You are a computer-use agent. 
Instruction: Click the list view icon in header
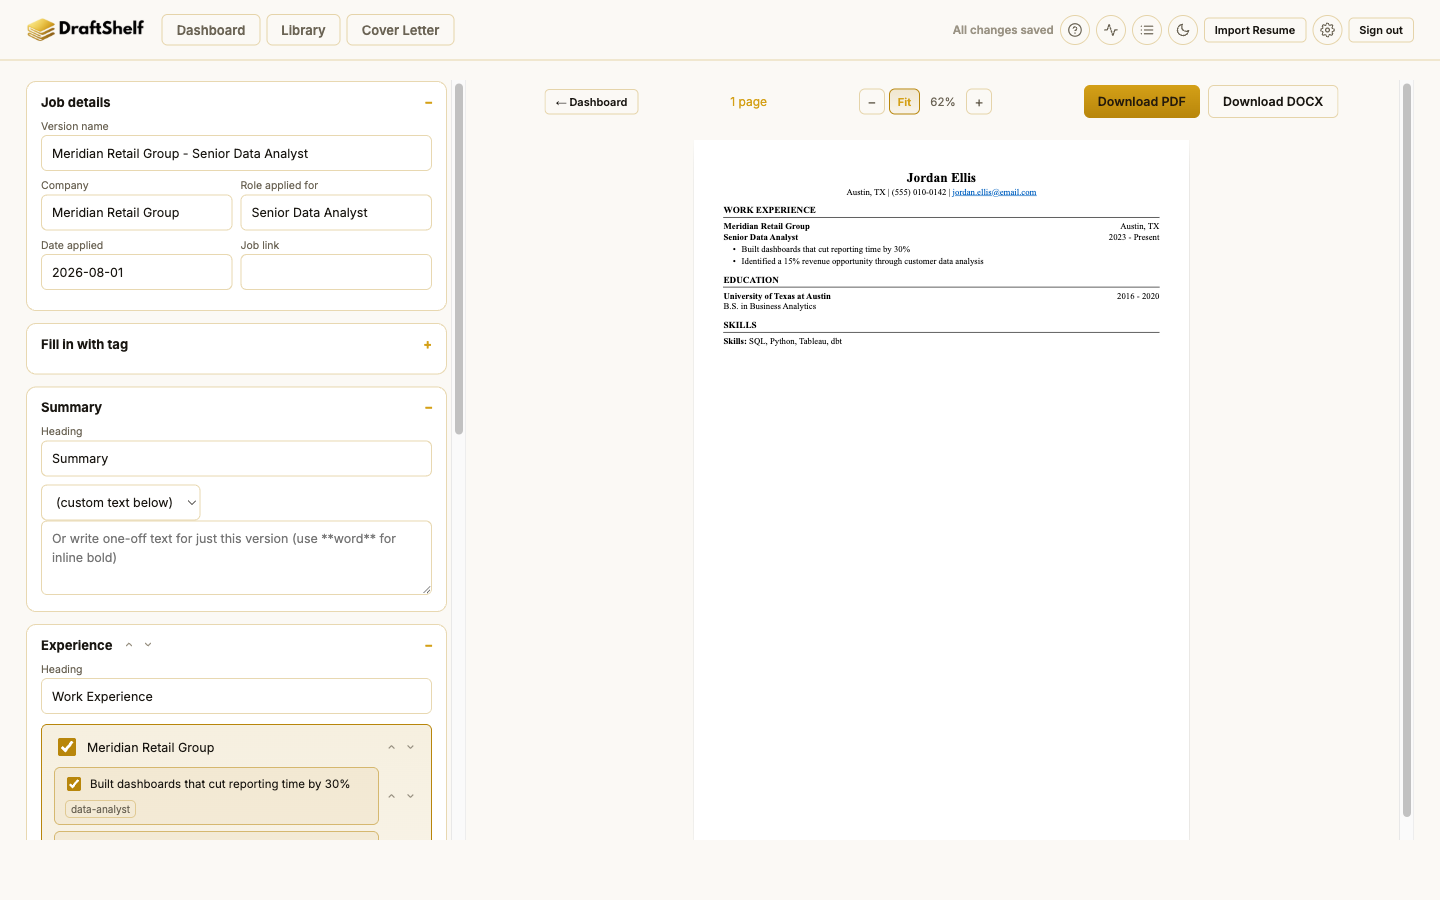(1147, 30)
